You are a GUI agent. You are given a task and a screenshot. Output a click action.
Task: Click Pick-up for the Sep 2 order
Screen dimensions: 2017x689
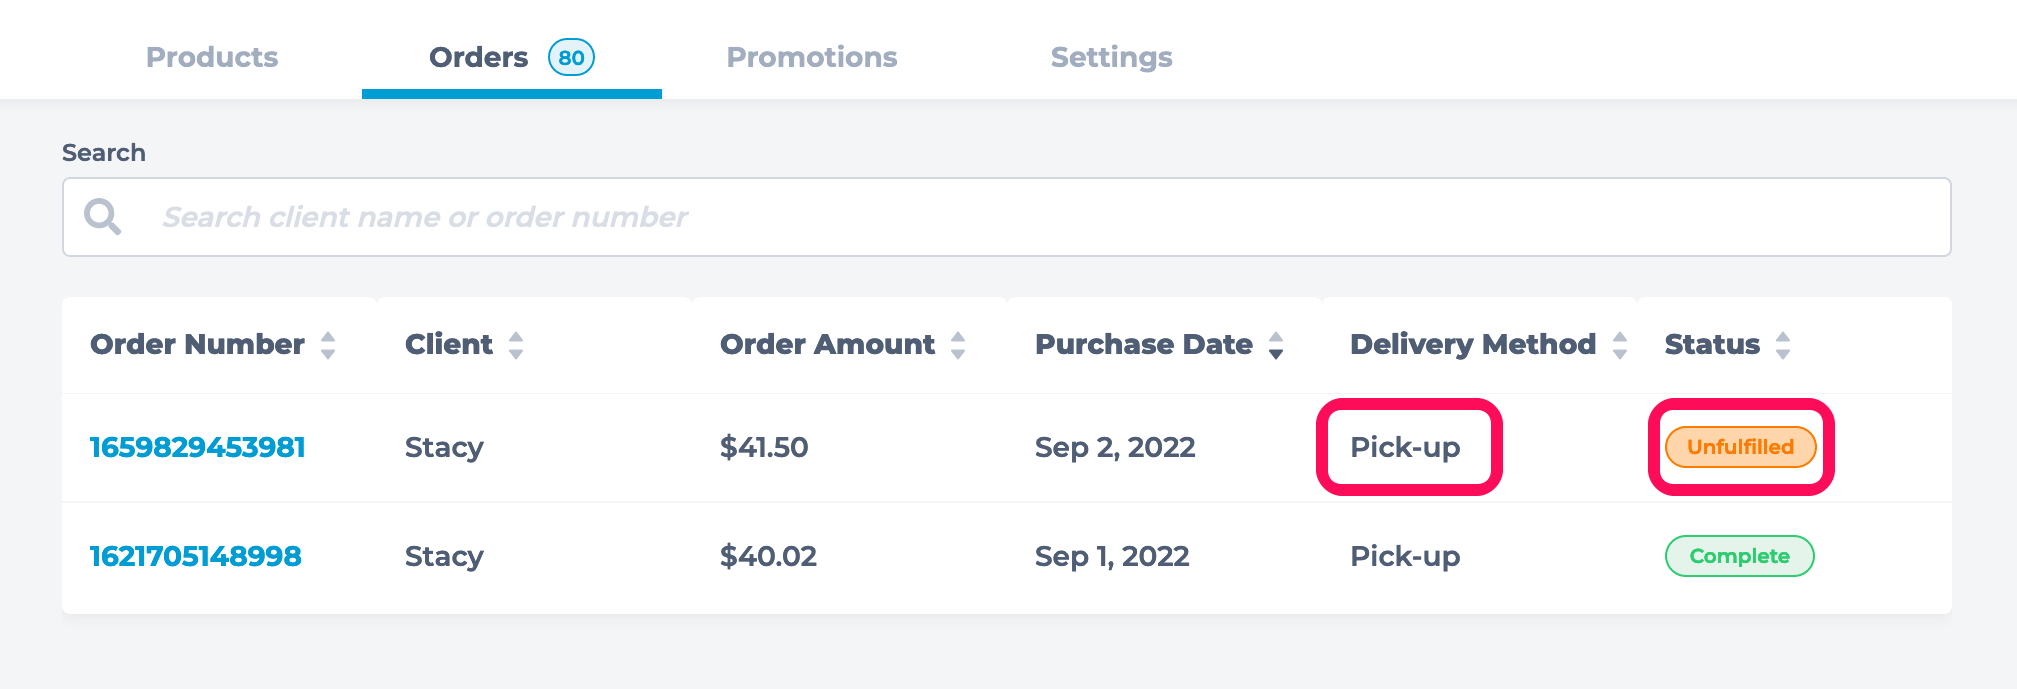tap(1405, 447)
